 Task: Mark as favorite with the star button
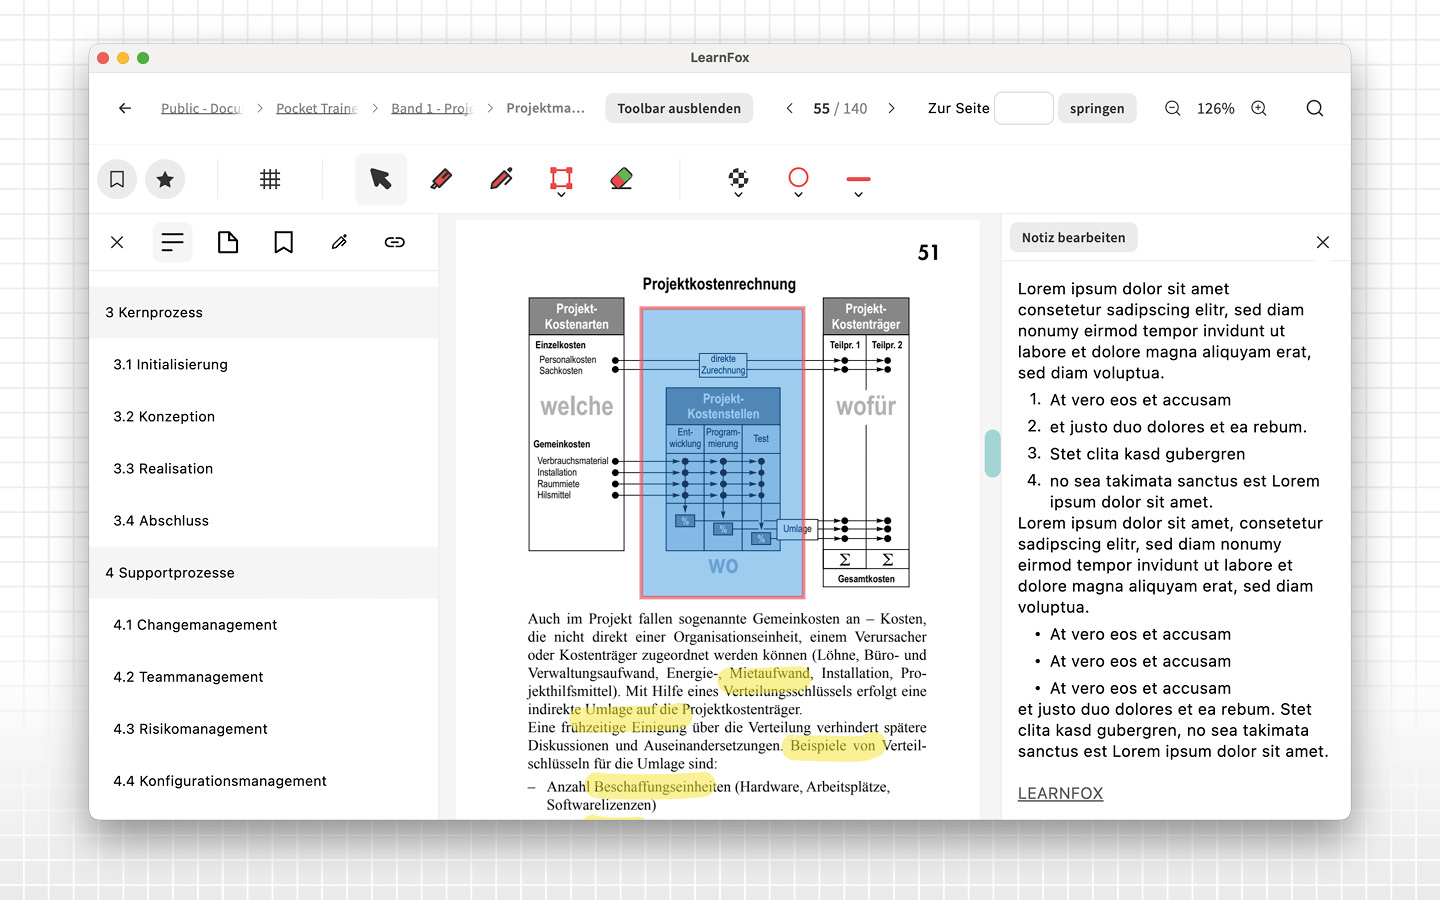165,179
